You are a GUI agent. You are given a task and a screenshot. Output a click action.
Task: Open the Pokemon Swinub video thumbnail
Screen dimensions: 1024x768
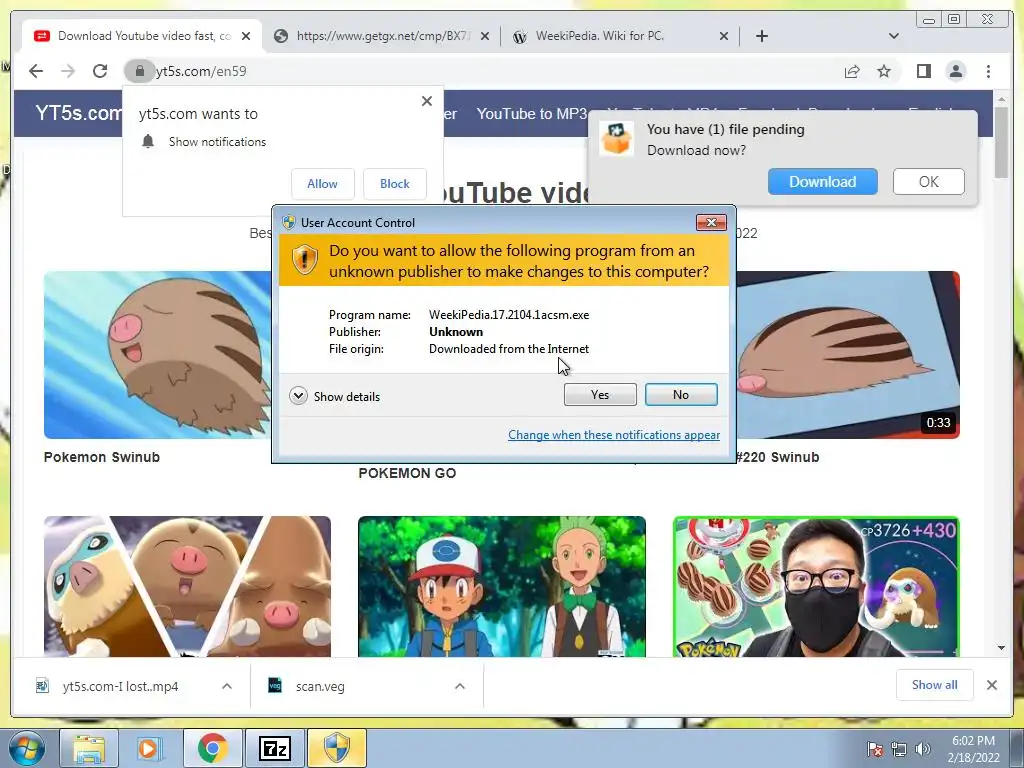pos(157,355)
